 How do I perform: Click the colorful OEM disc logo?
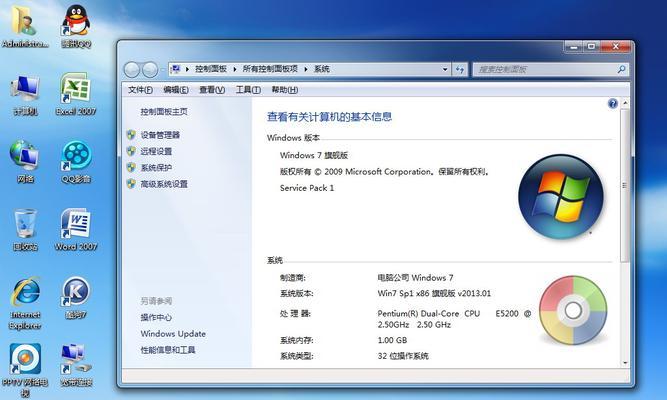point(573,310)
